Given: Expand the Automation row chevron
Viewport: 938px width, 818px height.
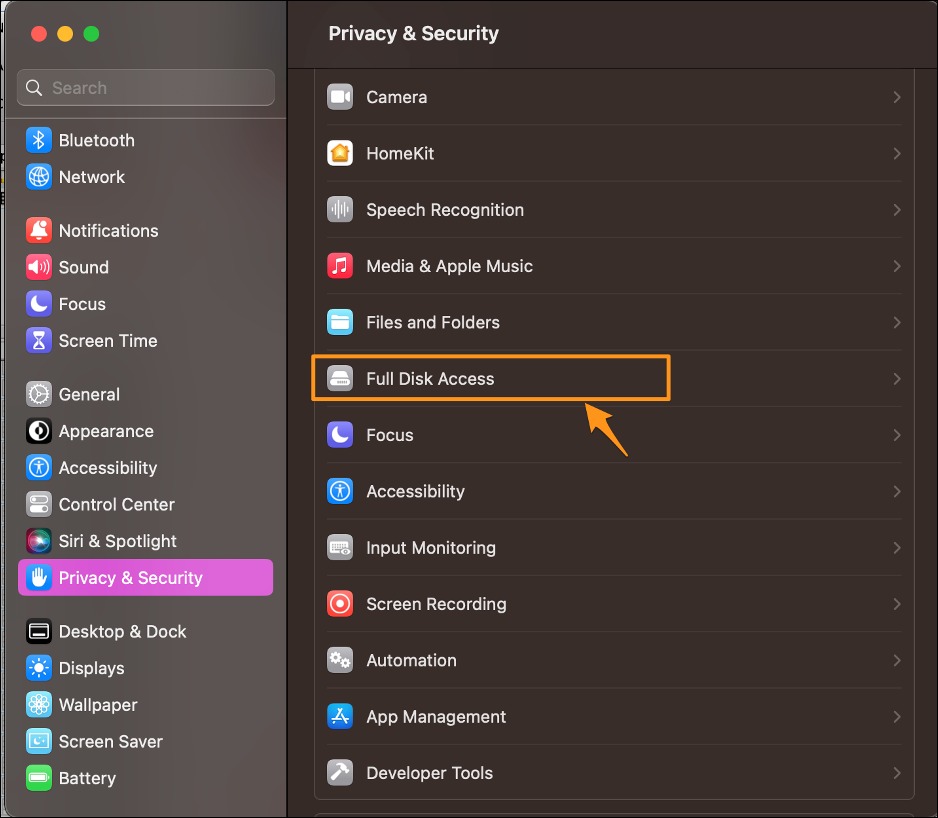Looking at the screenshot, I should click(897, 660).
